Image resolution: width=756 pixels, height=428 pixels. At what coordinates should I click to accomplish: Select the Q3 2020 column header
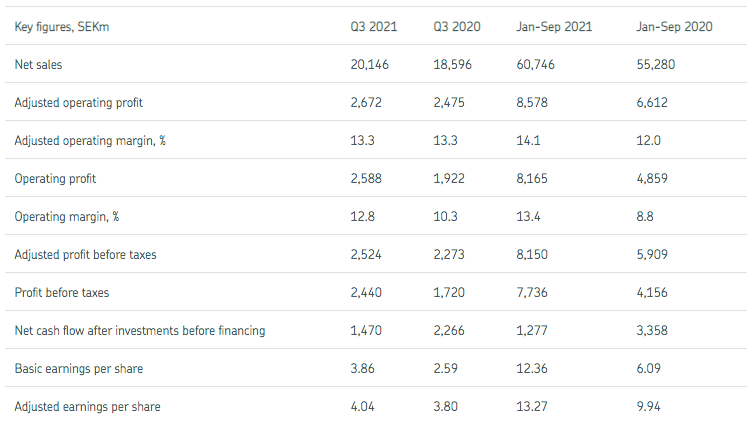click(x=457, y=26)
